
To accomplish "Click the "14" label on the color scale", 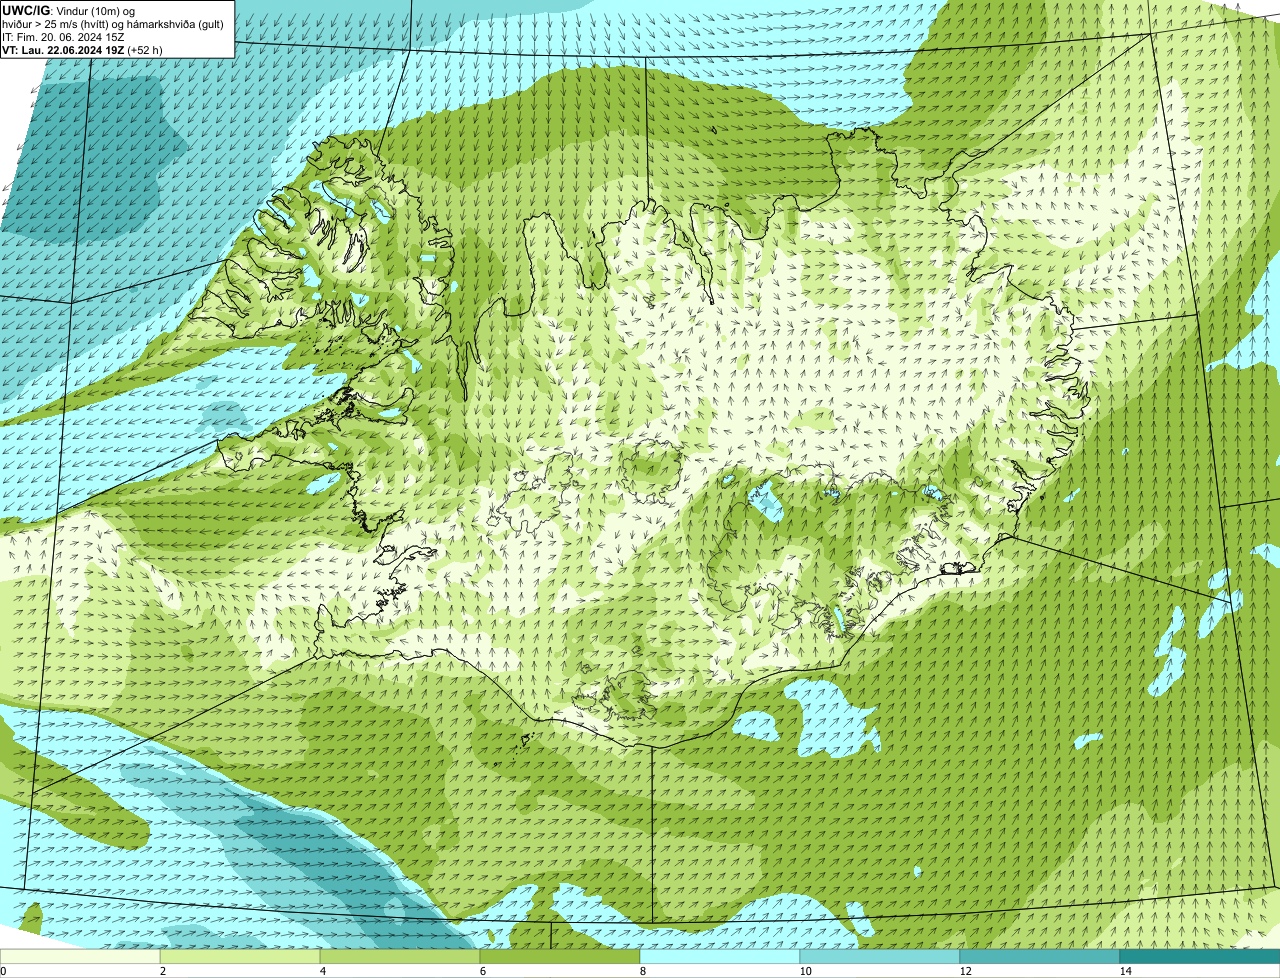I will click(x=1125, y=971).
